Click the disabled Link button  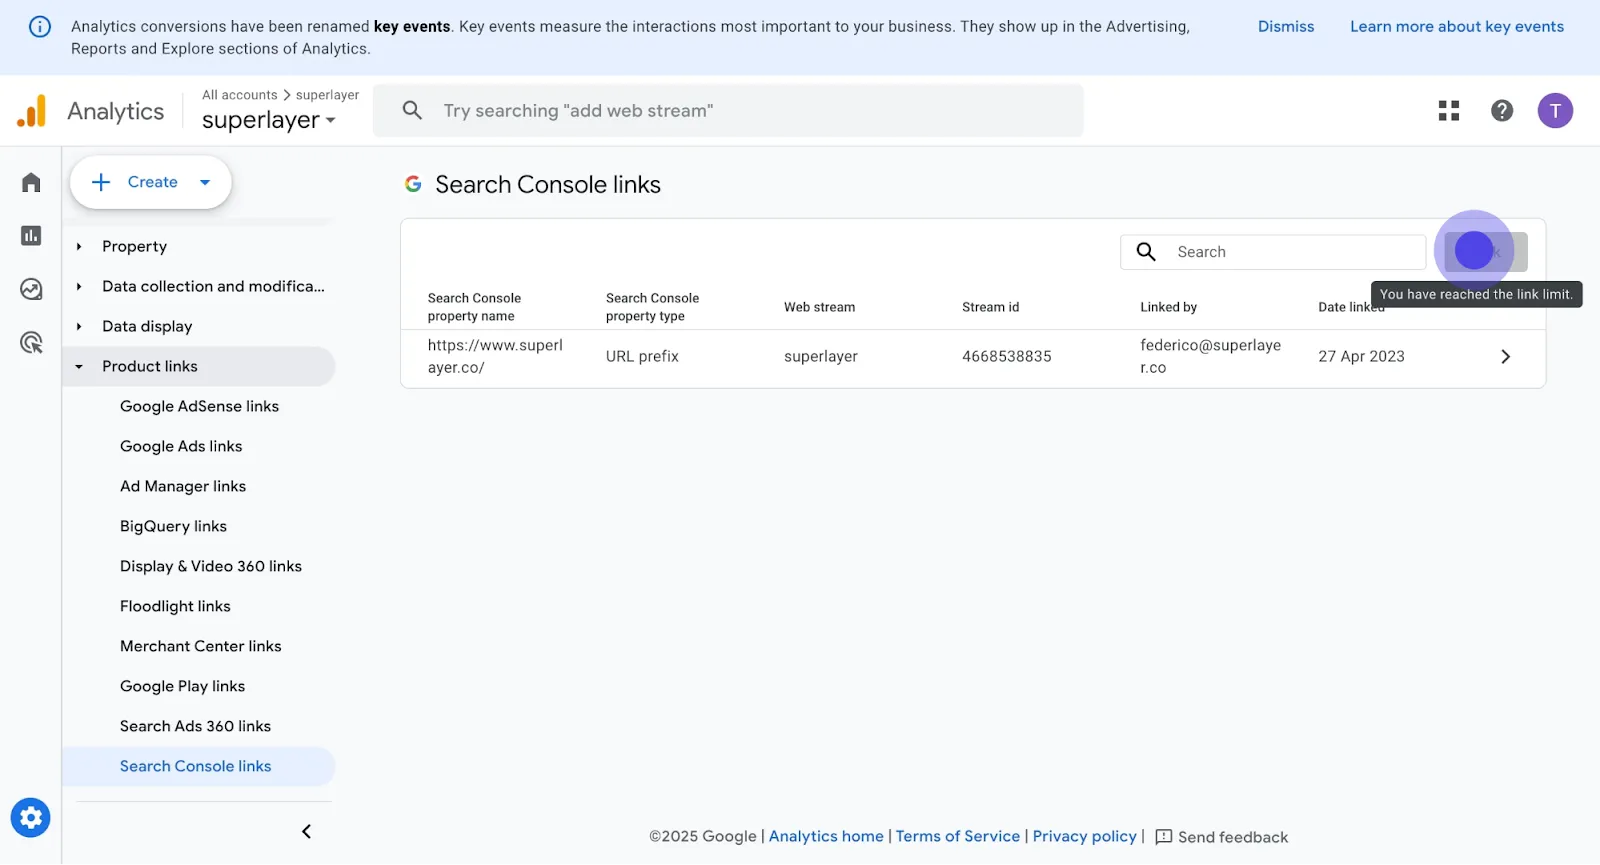point(1486,252)
